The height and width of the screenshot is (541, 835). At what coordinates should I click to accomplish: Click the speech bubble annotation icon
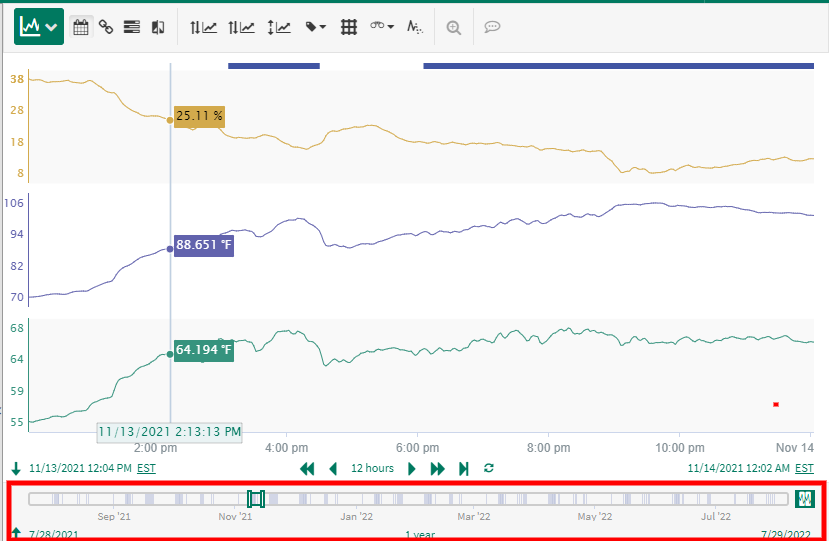492,27
